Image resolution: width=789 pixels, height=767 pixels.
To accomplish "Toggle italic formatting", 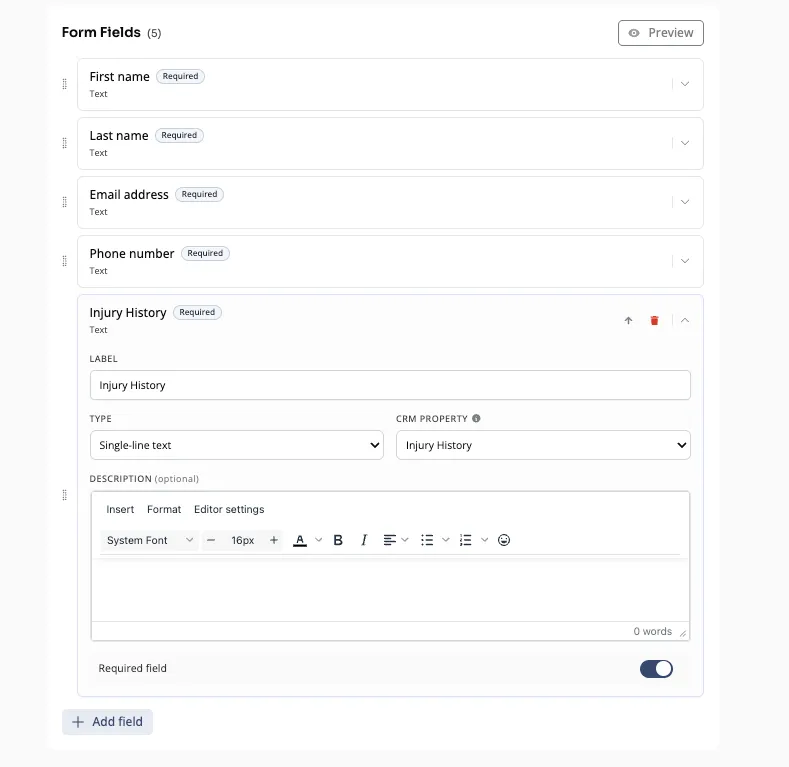I will 363,540.
